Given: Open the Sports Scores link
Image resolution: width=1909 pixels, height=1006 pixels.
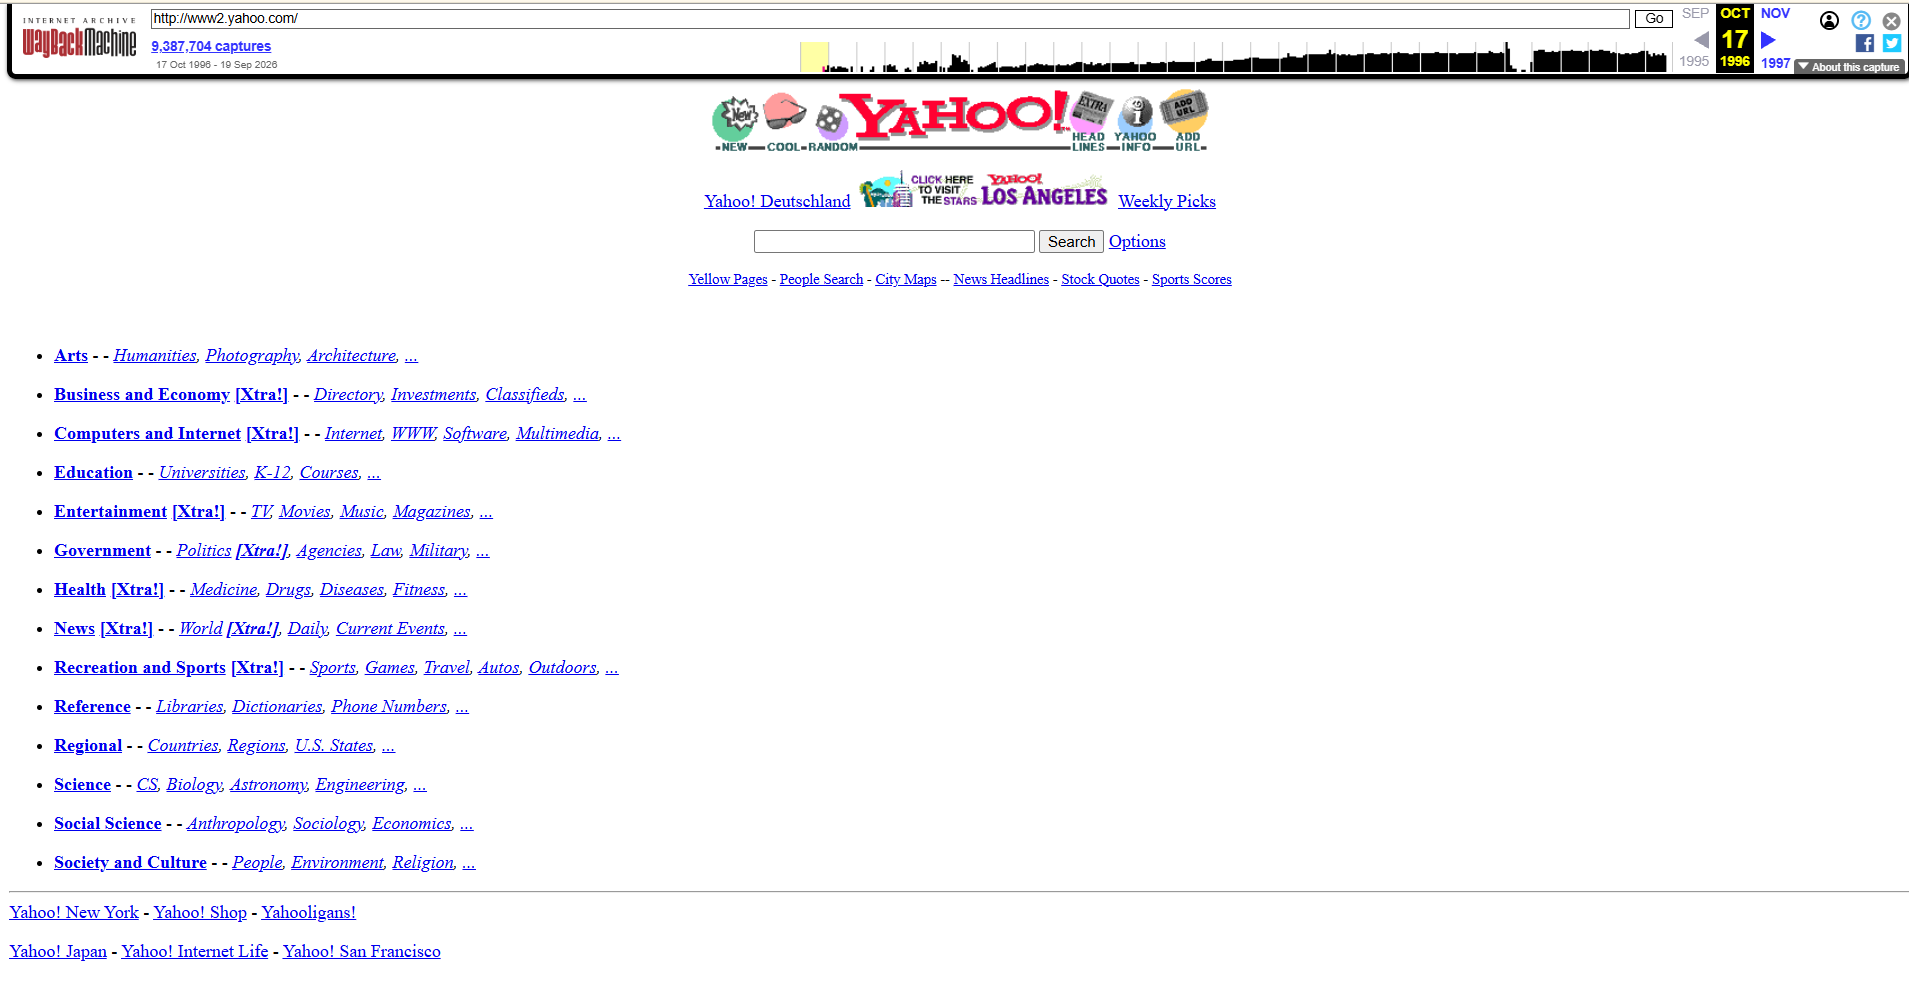Looking at the screenshot, I should pyautogui.click(x=1191, y=279).
